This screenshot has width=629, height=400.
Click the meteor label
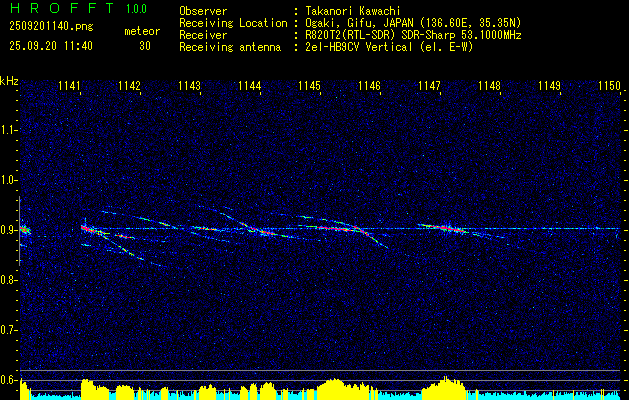coord(142,31)
